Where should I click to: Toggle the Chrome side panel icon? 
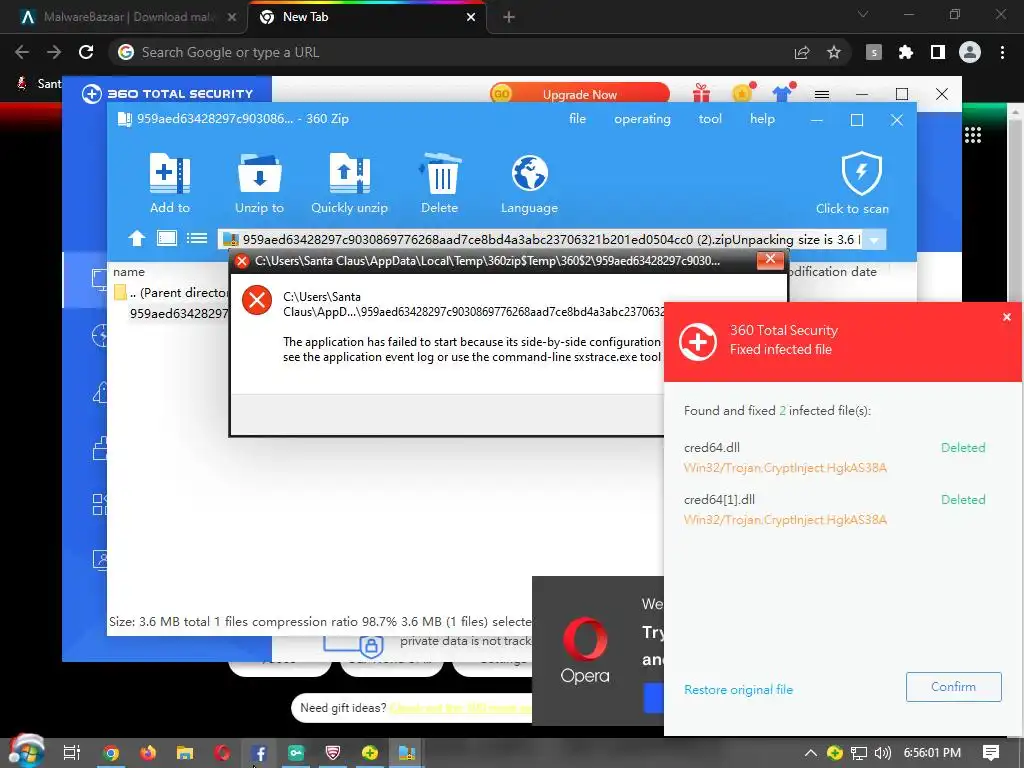(938, 52)
